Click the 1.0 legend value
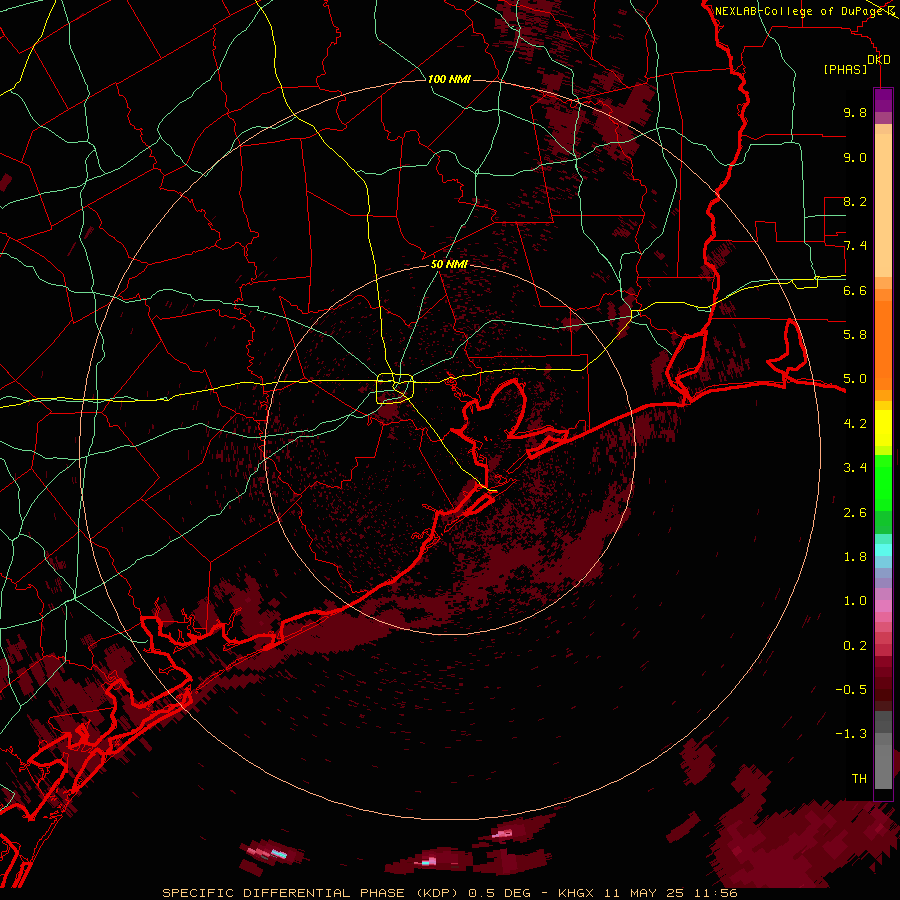 (855, 601)
